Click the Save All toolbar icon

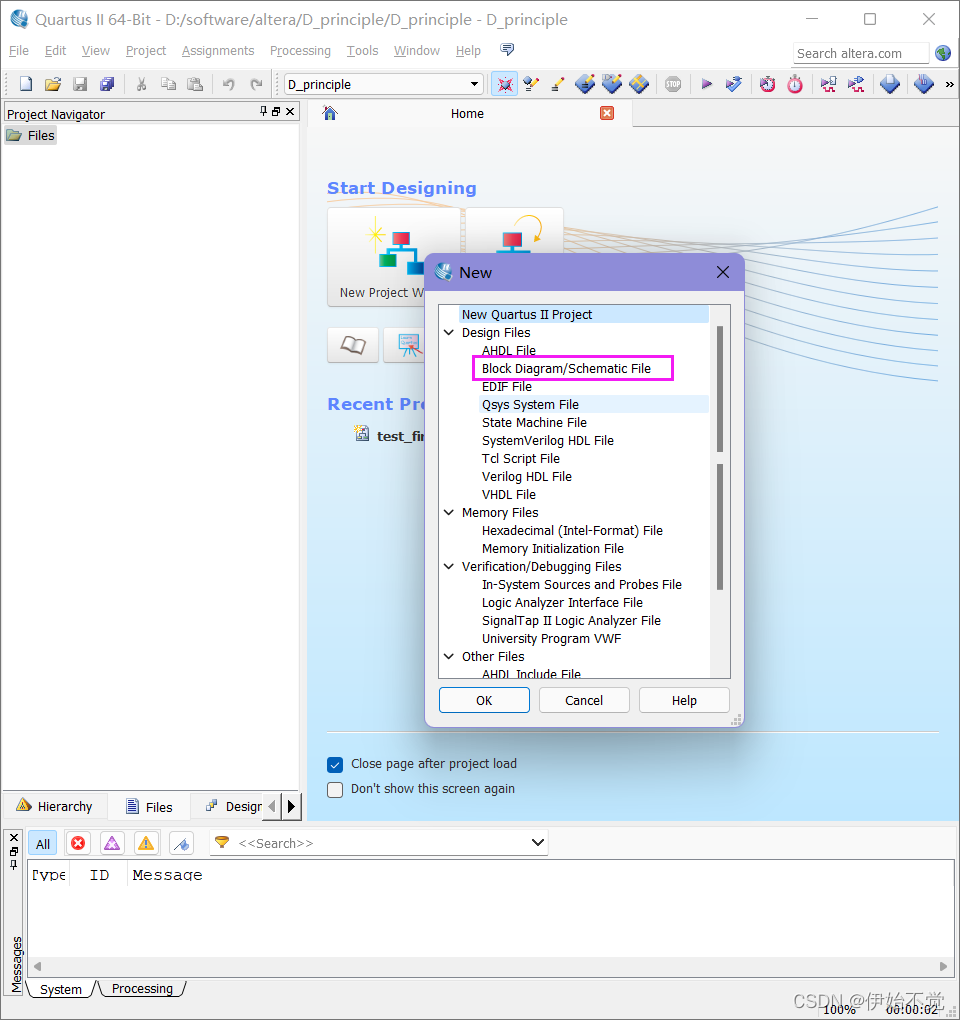click(x=107, y=84)
